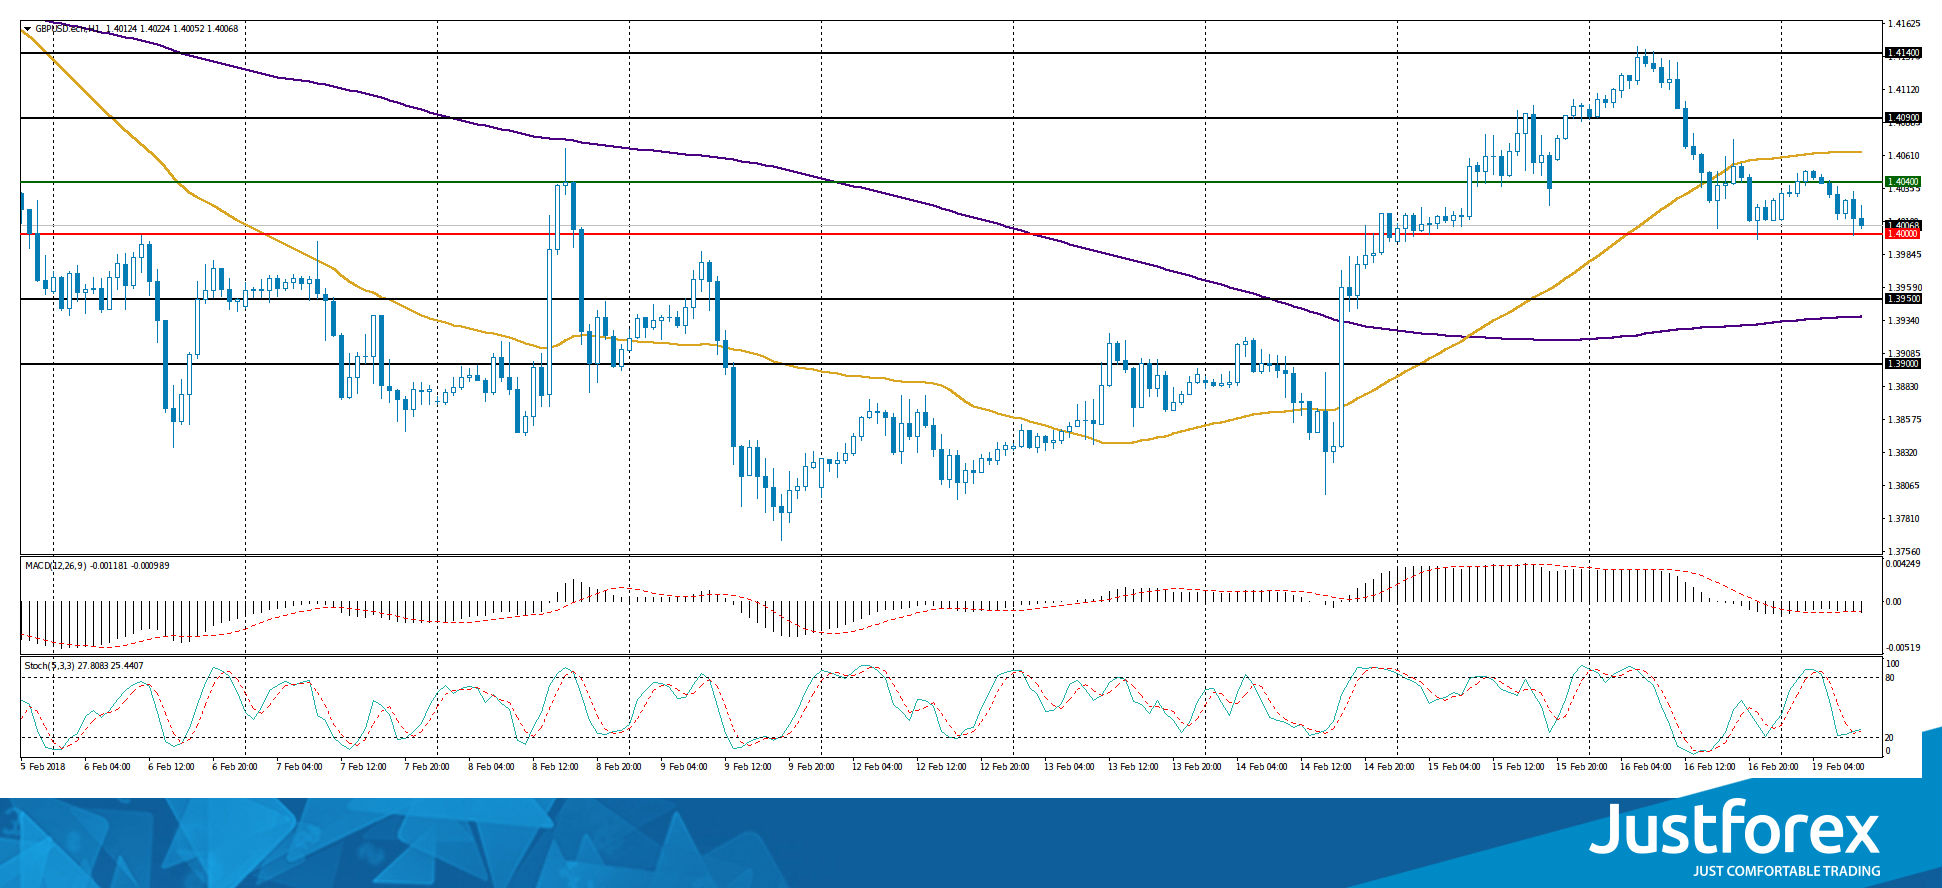The width and height of the screenshot is (1942, 888).
Task: Select the Stoch(5,3,3) indicator label
Action: pyautogui.click(x=51, y=666)
